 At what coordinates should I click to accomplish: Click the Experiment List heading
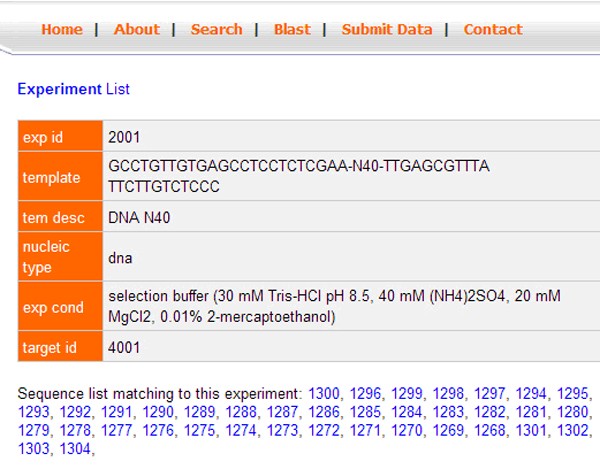(74, 89)
